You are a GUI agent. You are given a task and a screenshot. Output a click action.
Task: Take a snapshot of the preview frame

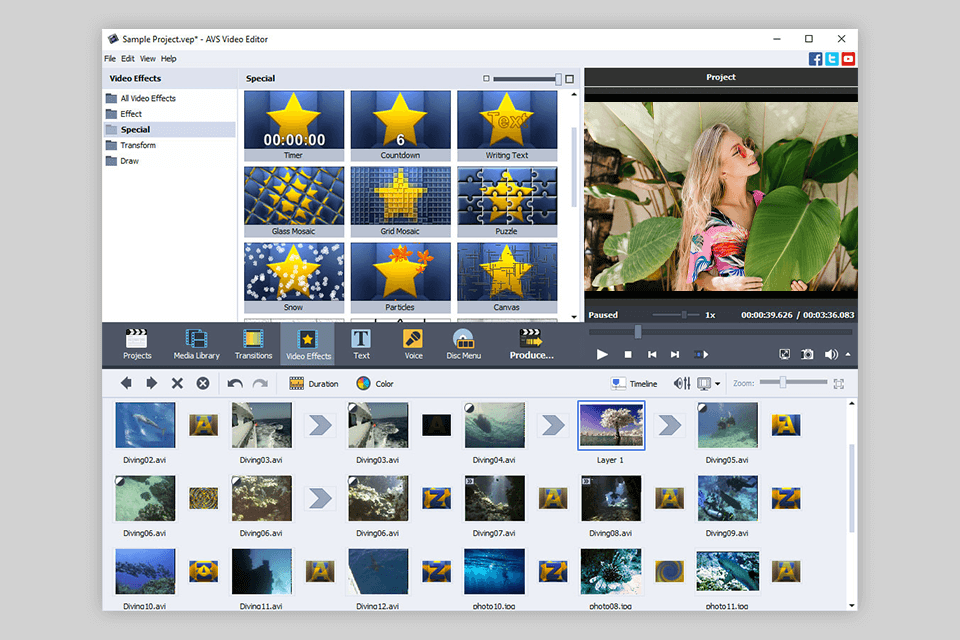(x=808, y=354)
